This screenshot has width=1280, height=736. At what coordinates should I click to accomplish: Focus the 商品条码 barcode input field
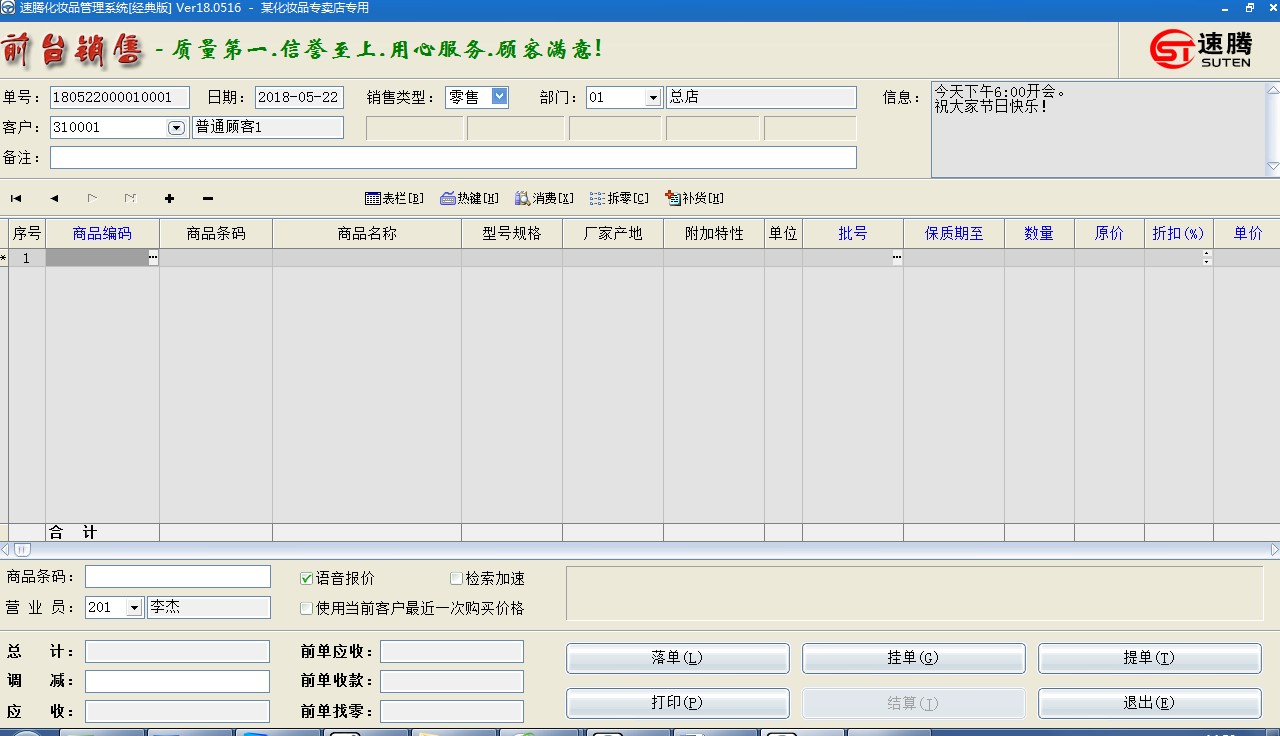(178, 577)
